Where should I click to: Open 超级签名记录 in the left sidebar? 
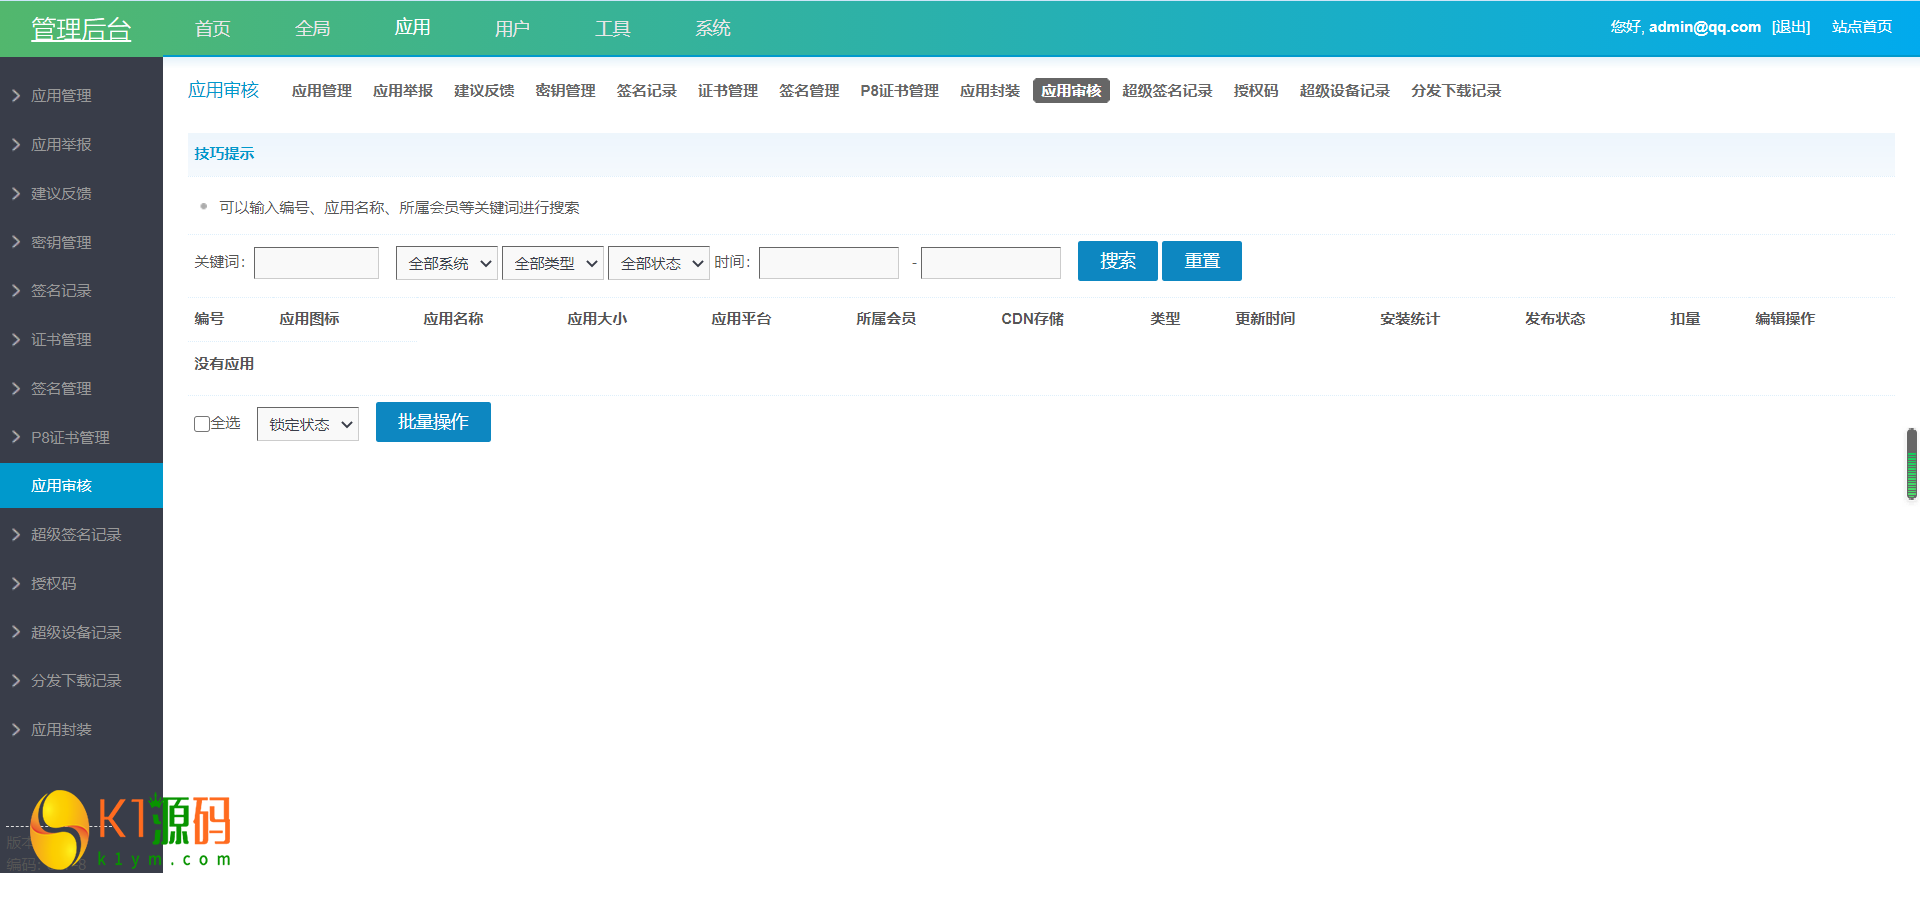(76, 535)
